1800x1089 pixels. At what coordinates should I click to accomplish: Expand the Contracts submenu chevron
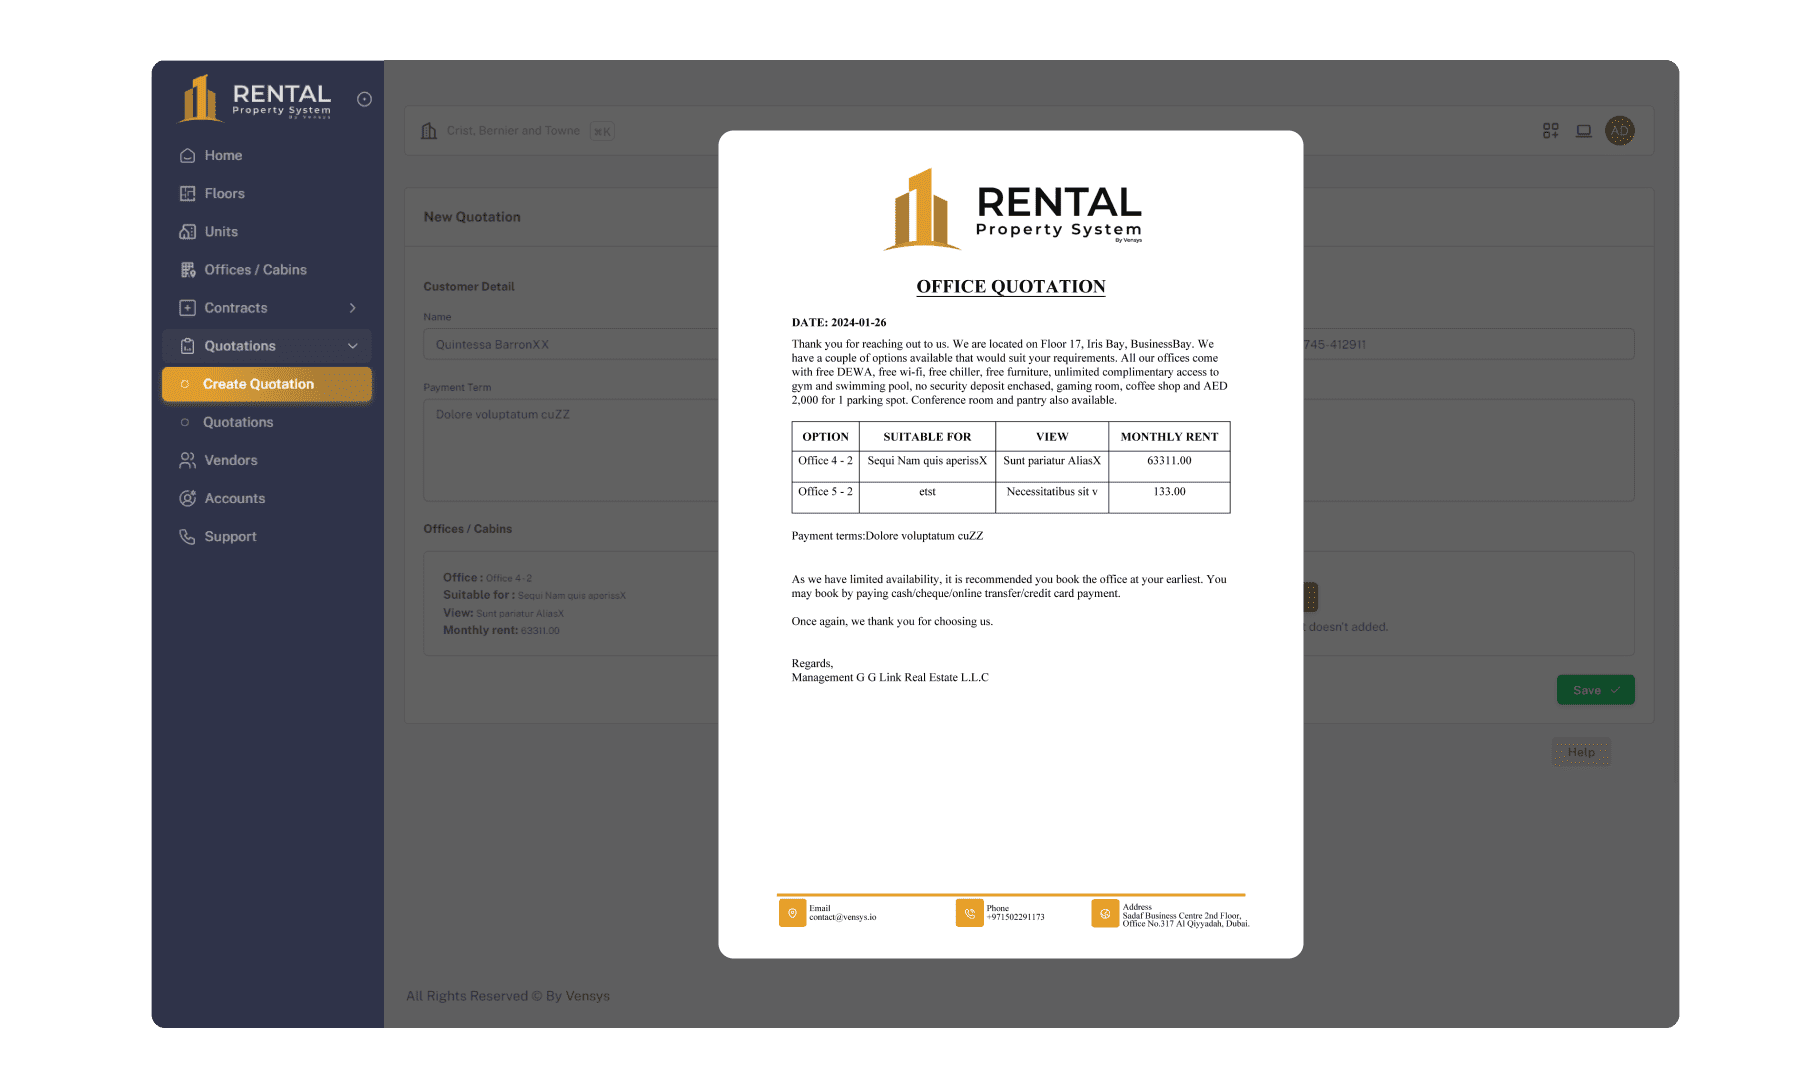(x=353, y=308)
